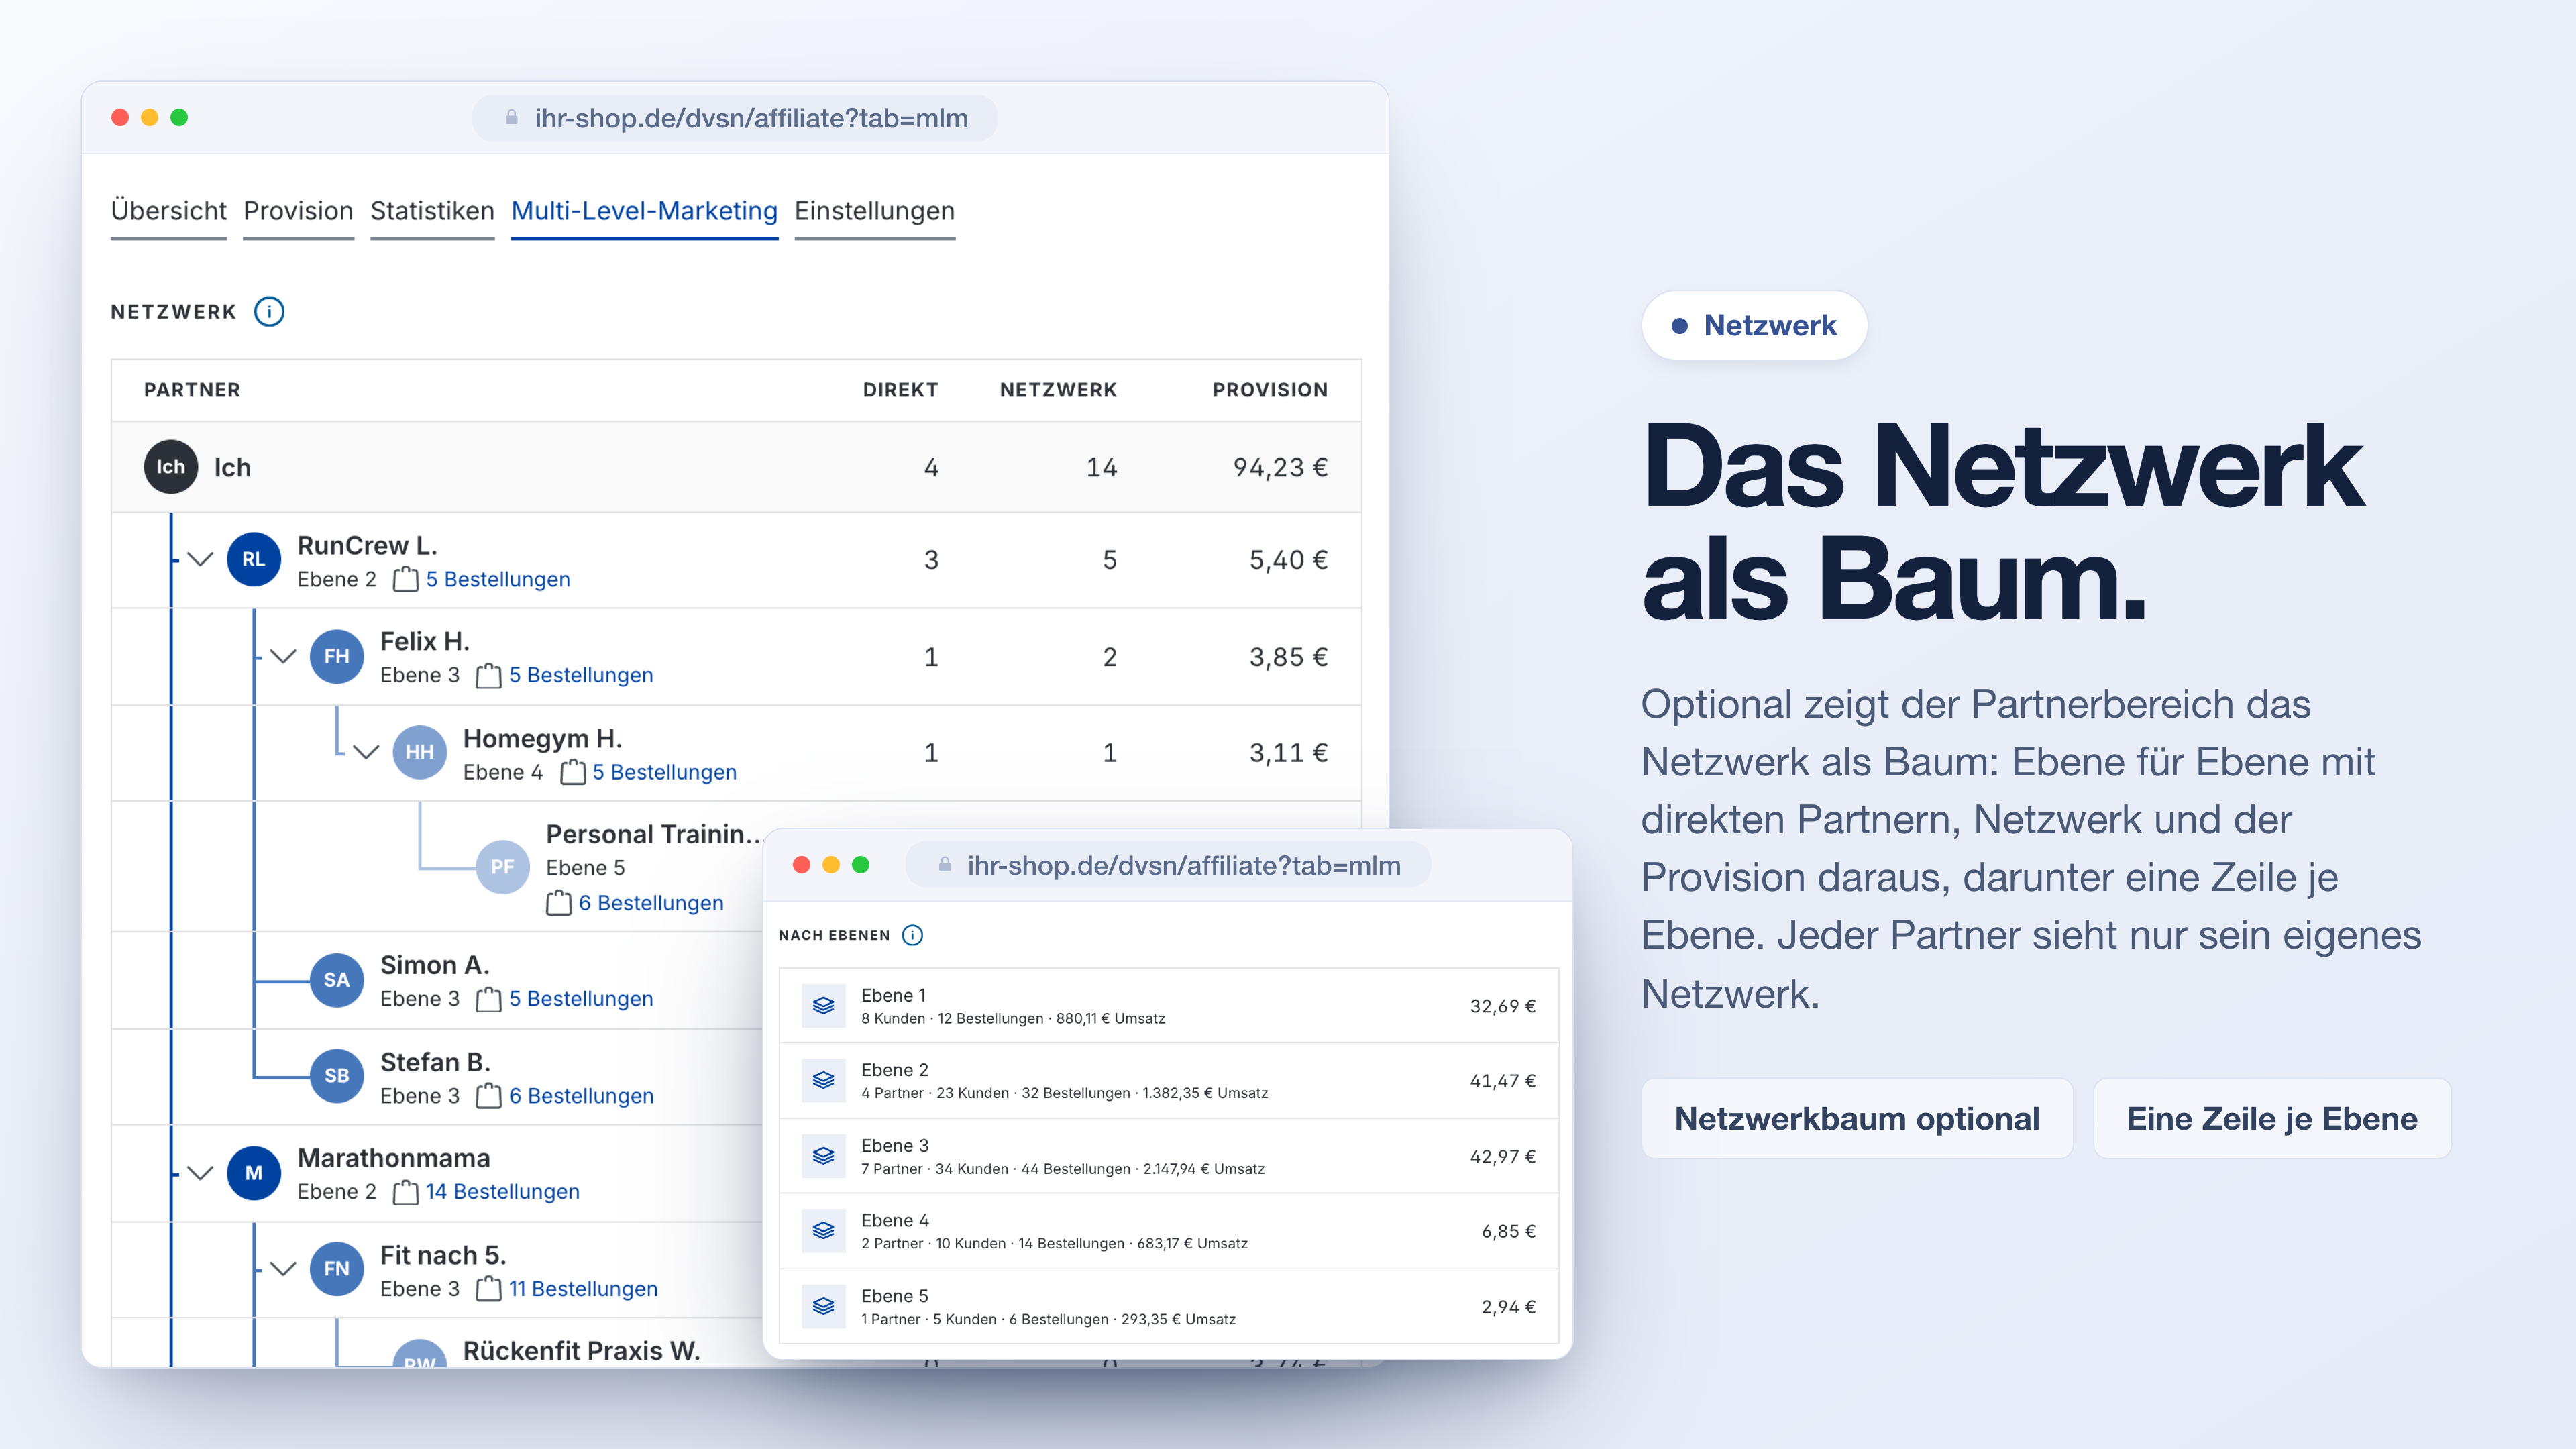Open Marathonmama's 14 Bestellungen link
2576x1449 pixels.
point(503,1192)
